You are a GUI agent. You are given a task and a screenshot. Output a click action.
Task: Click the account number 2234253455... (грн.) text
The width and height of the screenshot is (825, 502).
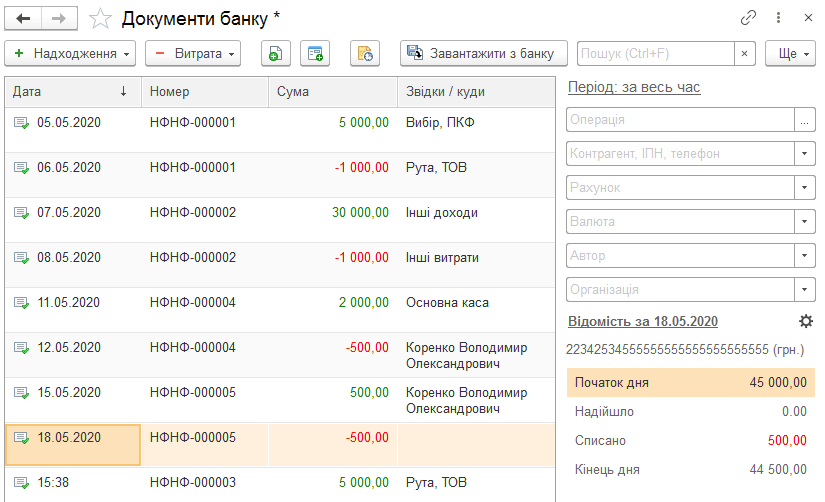[685, 349]
